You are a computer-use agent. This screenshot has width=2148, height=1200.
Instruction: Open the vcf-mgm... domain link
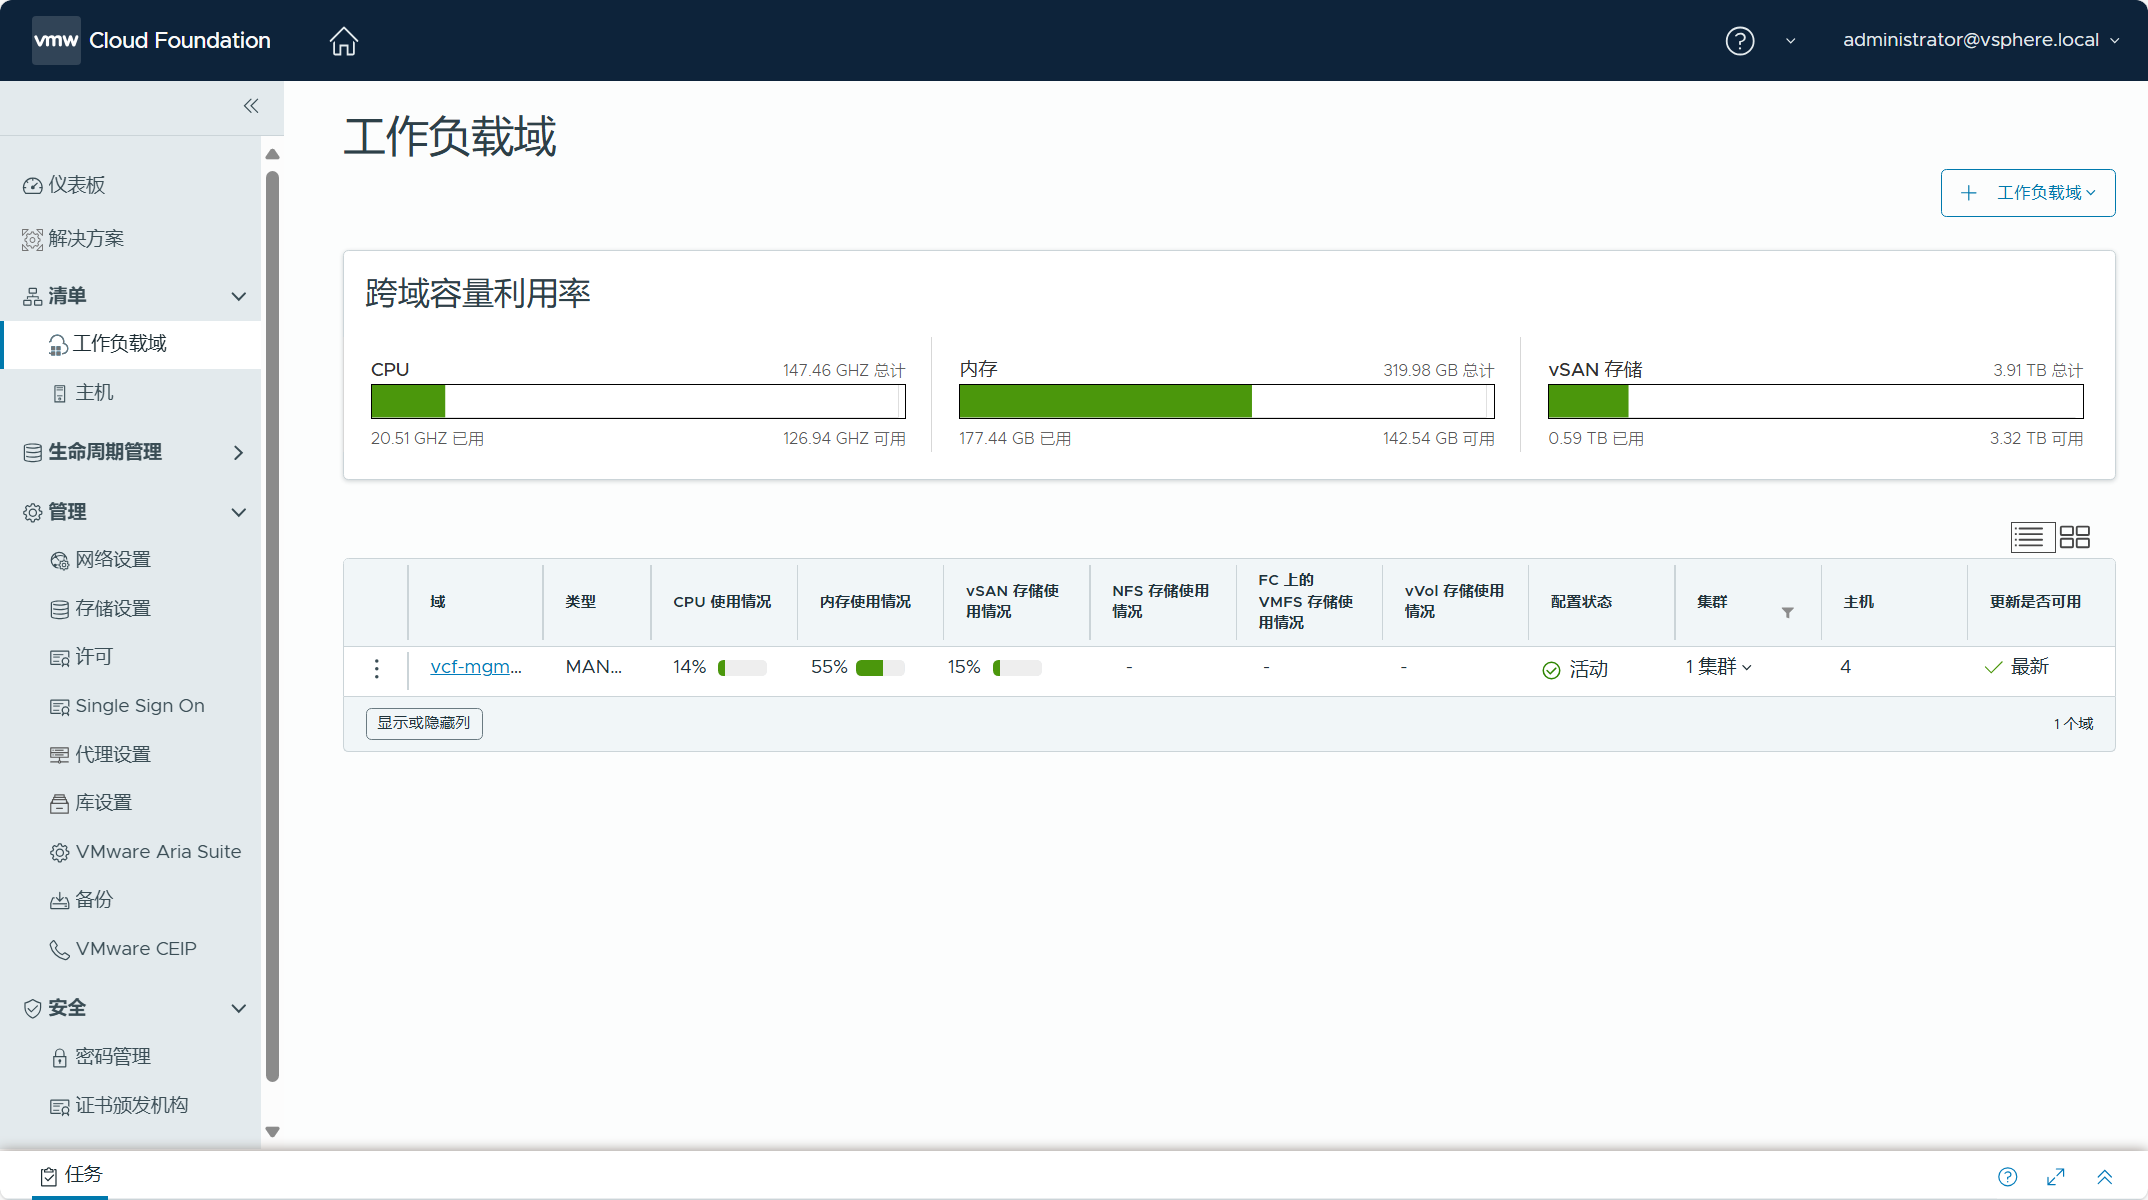[x=476, y=667]
